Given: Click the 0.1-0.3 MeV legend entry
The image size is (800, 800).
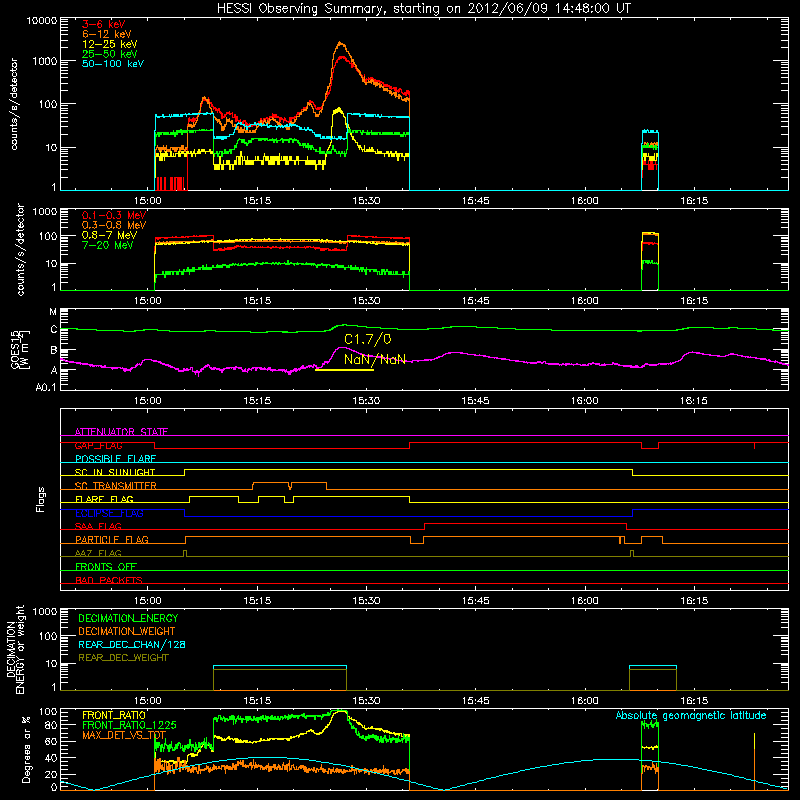Looking at the screenshot, I should (114, 215).
